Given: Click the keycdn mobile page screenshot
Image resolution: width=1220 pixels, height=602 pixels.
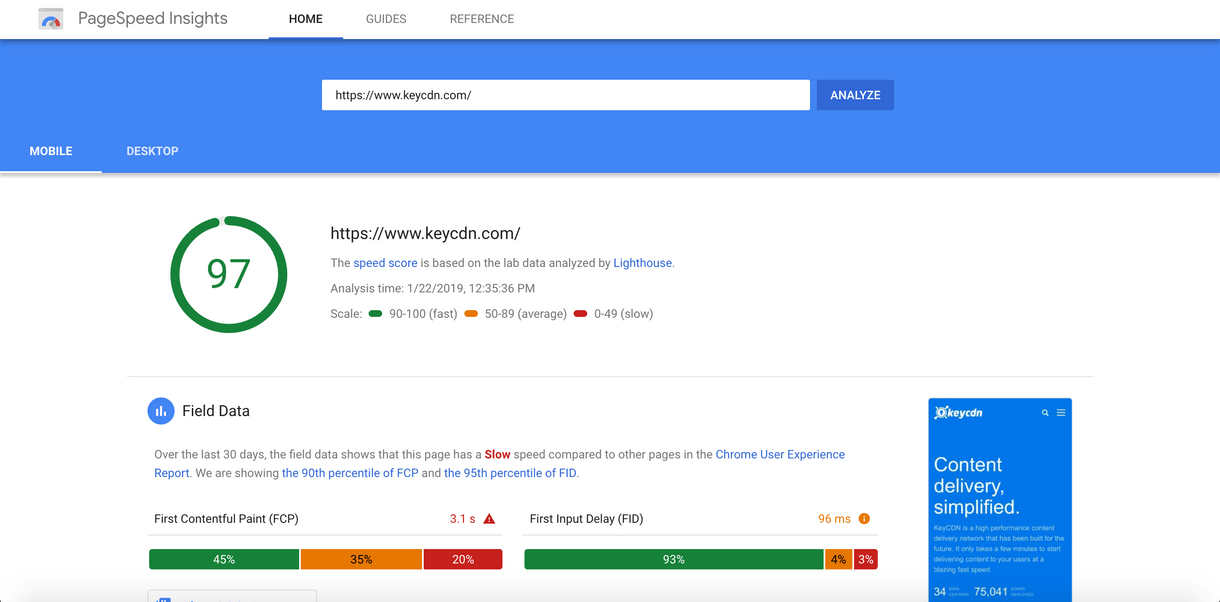Looking at the screenshot, I should pos(1000,500).
